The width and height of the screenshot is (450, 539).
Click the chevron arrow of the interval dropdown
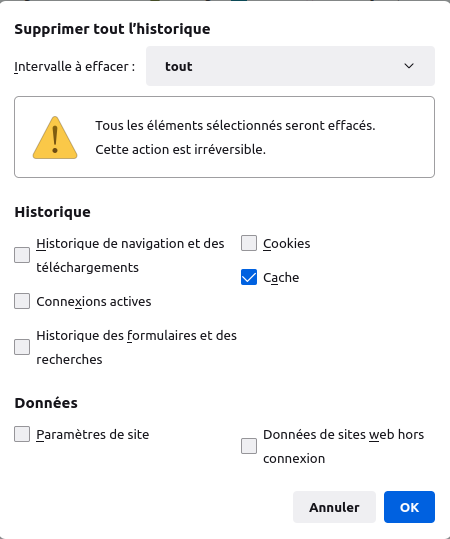point(409,66)
